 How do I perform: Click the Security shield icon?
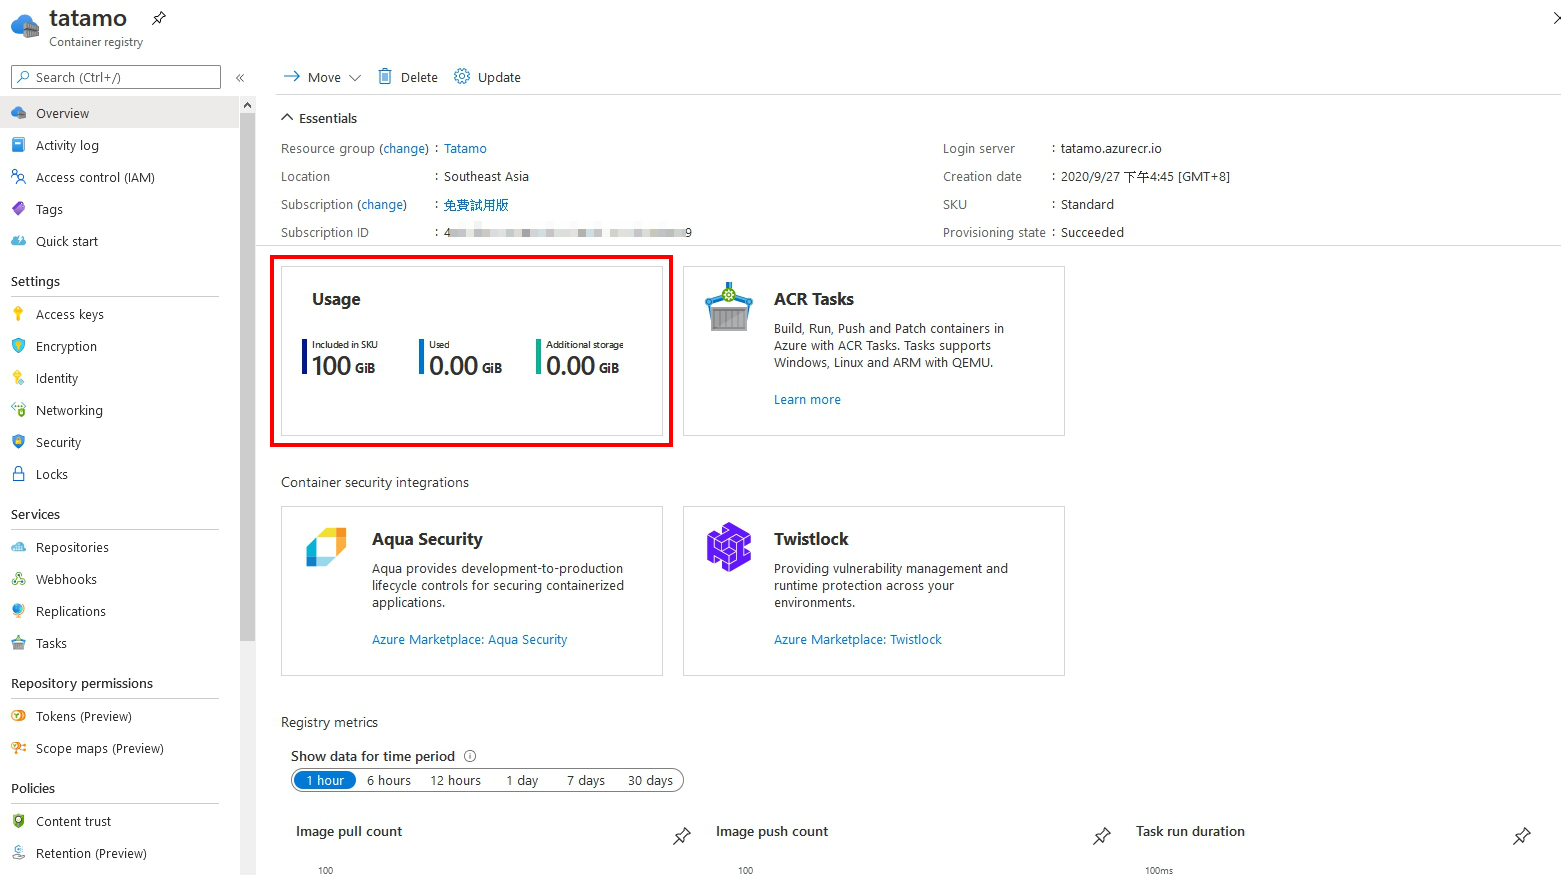(18, 442)
